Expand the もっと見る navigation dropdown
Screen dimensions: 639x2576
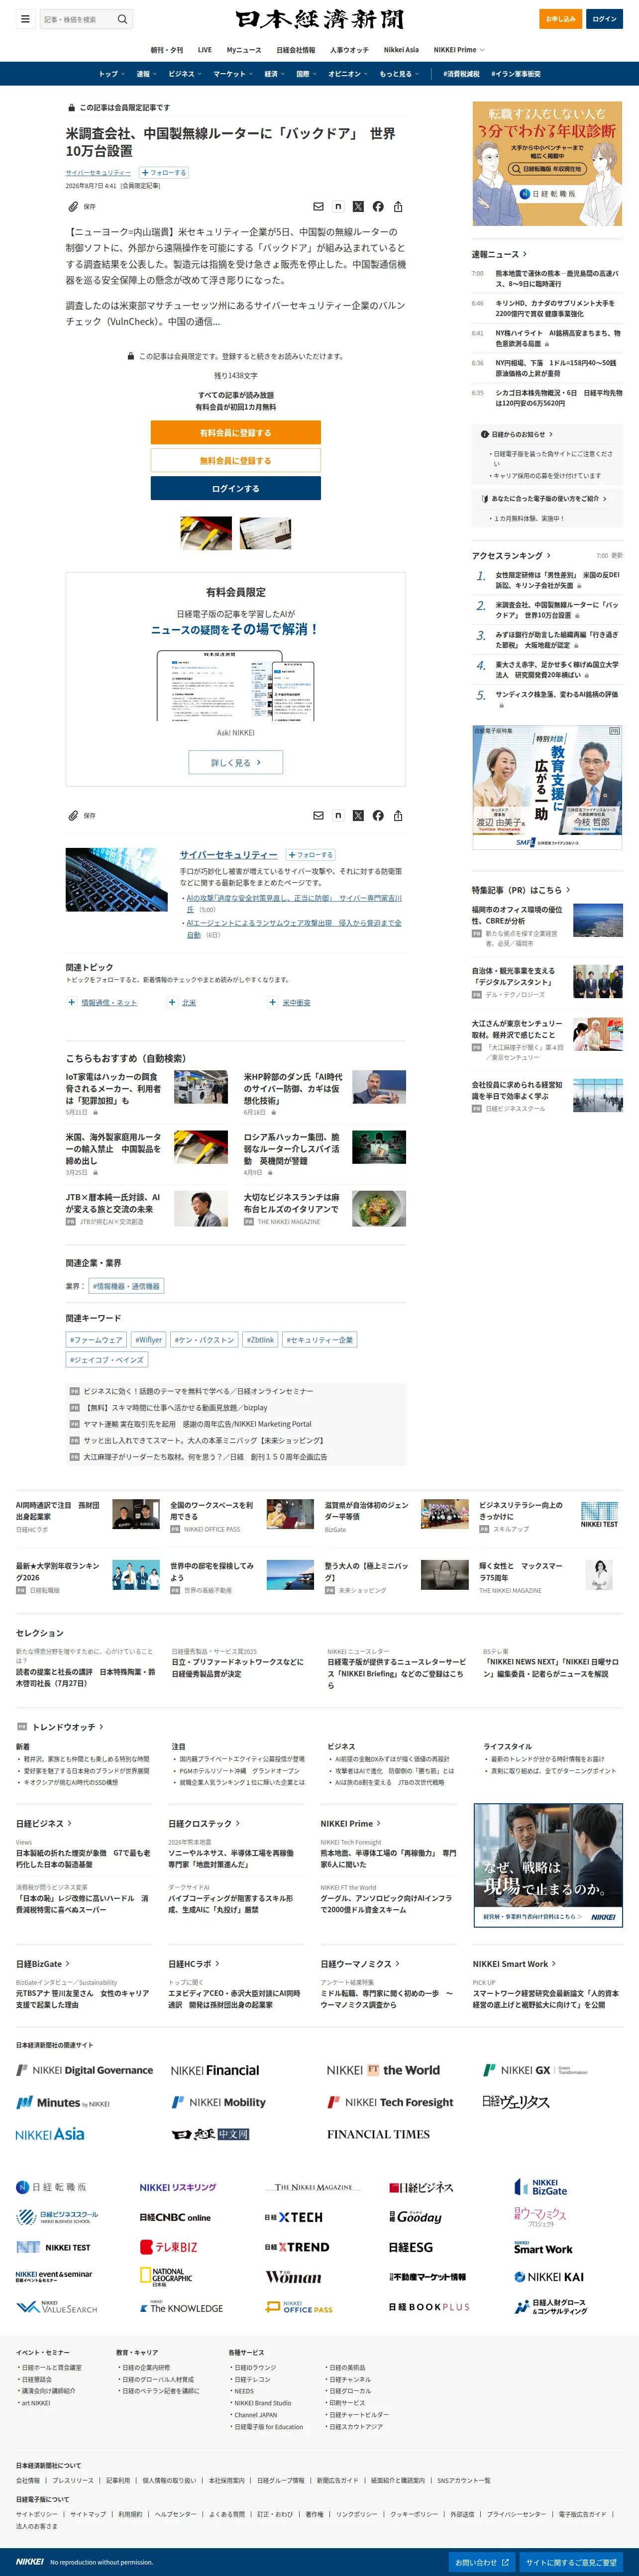pos(399,74)
